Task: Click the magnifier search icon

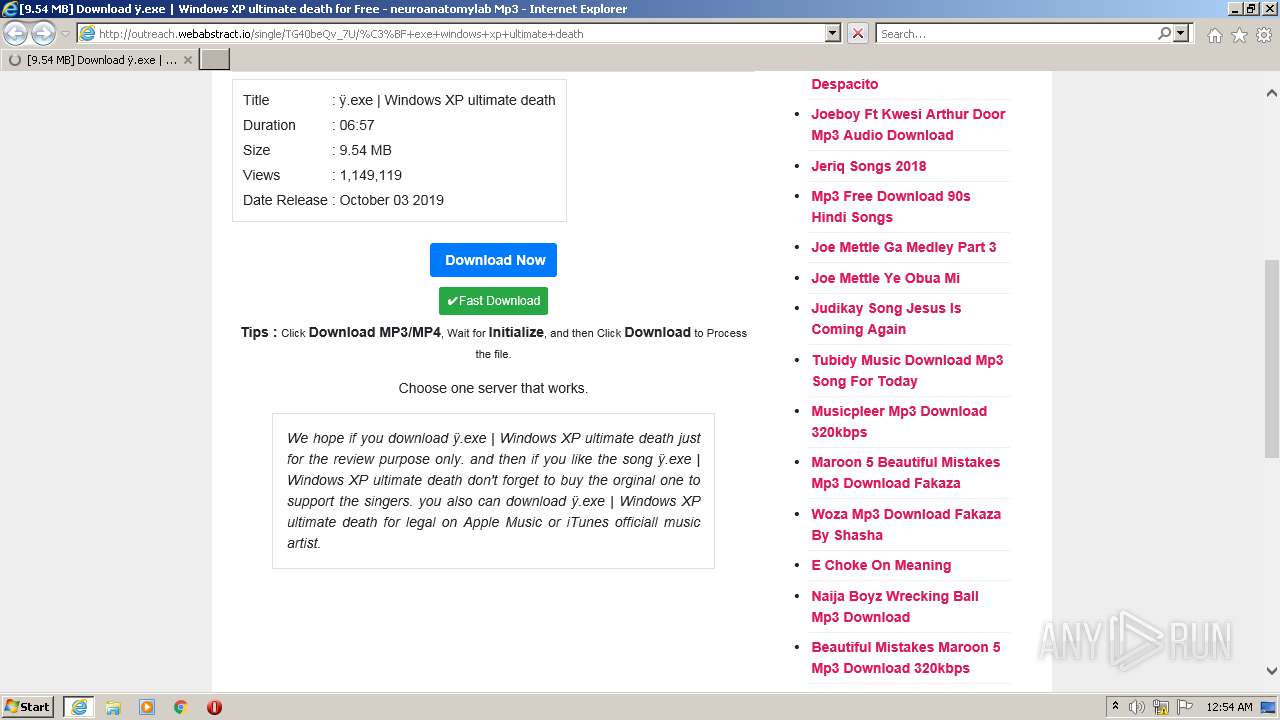Action: click(x=1164, y=33)
